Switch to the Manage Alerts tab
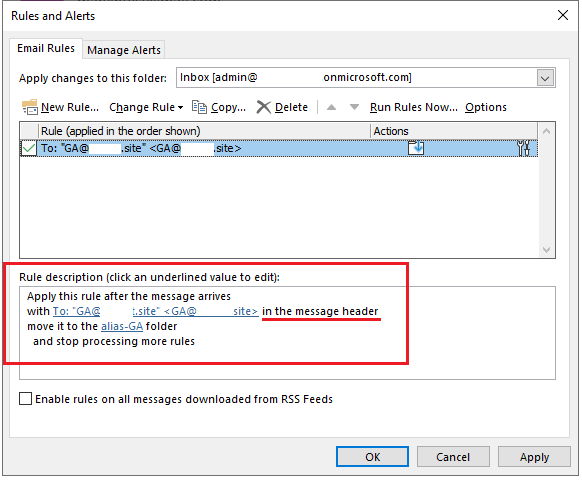The height and width of the screenshot is (481, 582). 124,50
